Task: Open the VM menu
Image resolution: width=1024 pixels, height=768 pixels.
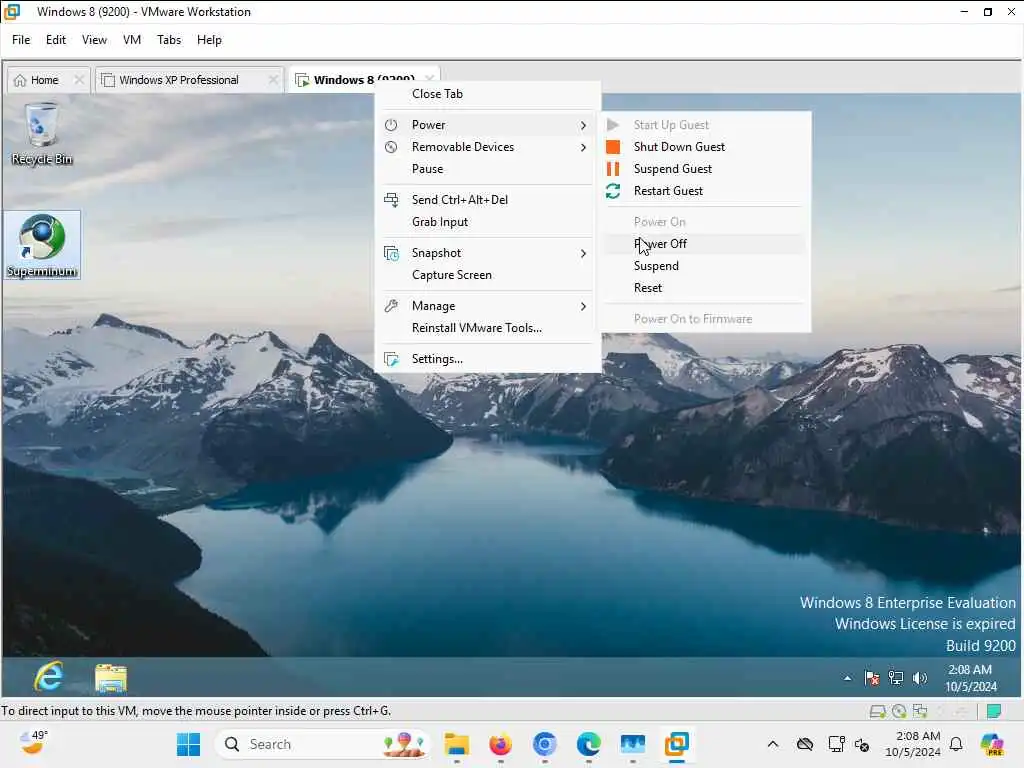Action: point(132,40)
